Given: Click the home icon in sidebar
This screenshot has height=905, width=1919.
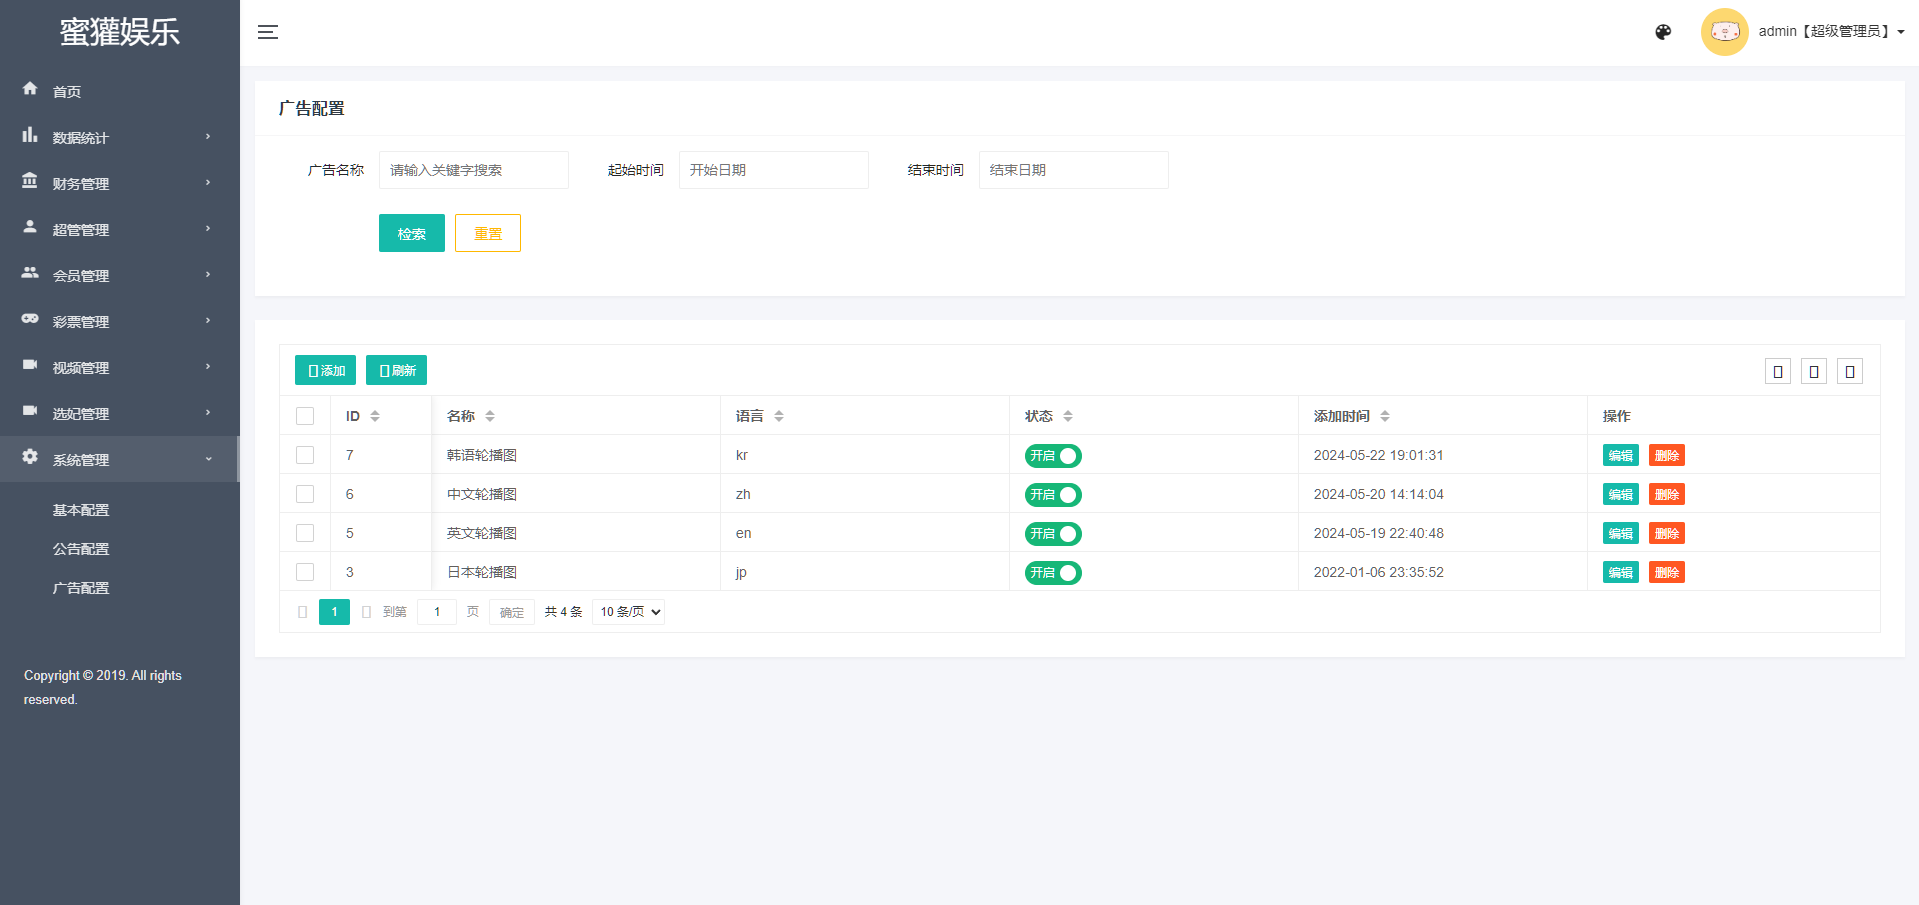Looking at the screenshot, I should click(x=30, y=89).
